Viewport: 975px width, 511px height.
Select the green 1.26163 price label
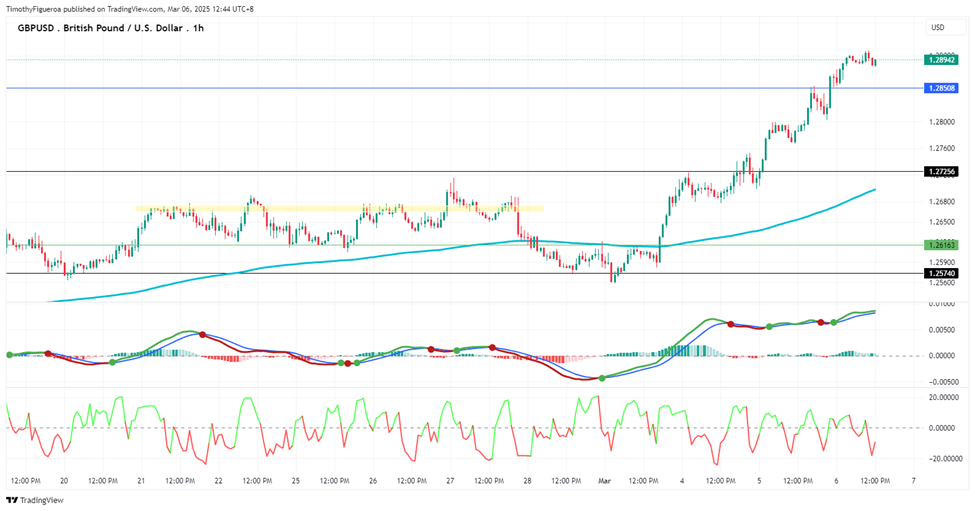pos(941,245)
